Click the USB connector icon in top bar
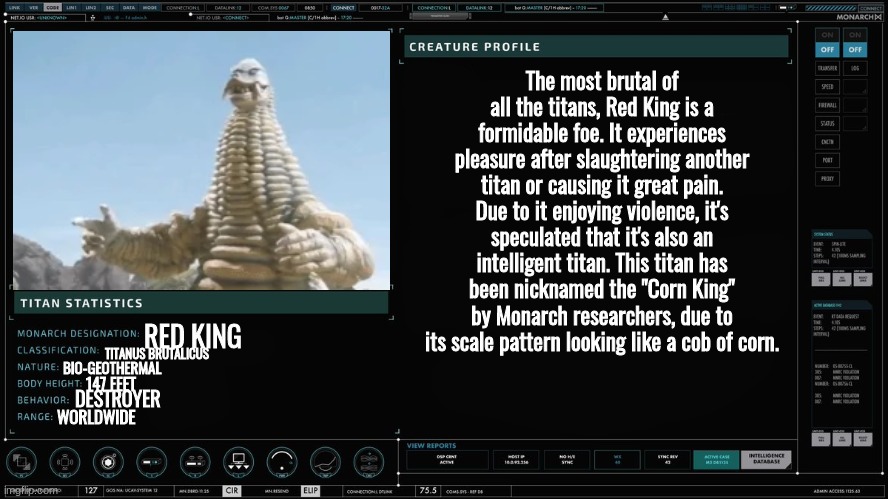Image resolution: width=888 pixels, height=499 pixels. (93, 18)
